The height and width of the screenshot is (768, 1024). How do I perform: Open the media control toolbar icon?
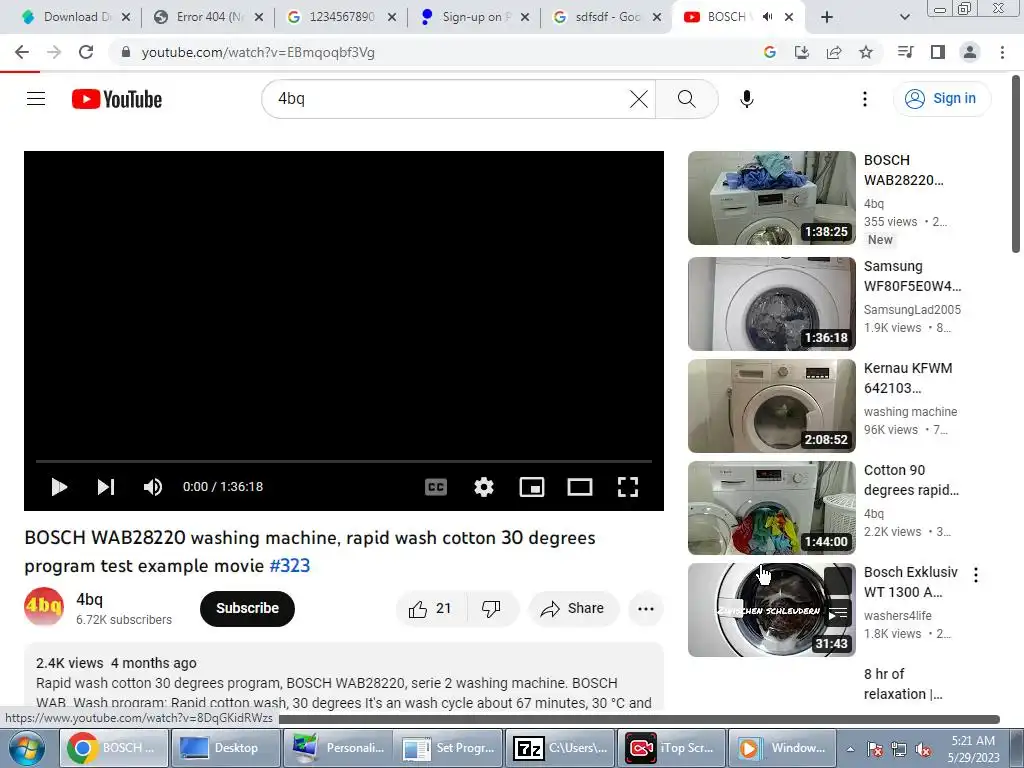tap(905, 52)
